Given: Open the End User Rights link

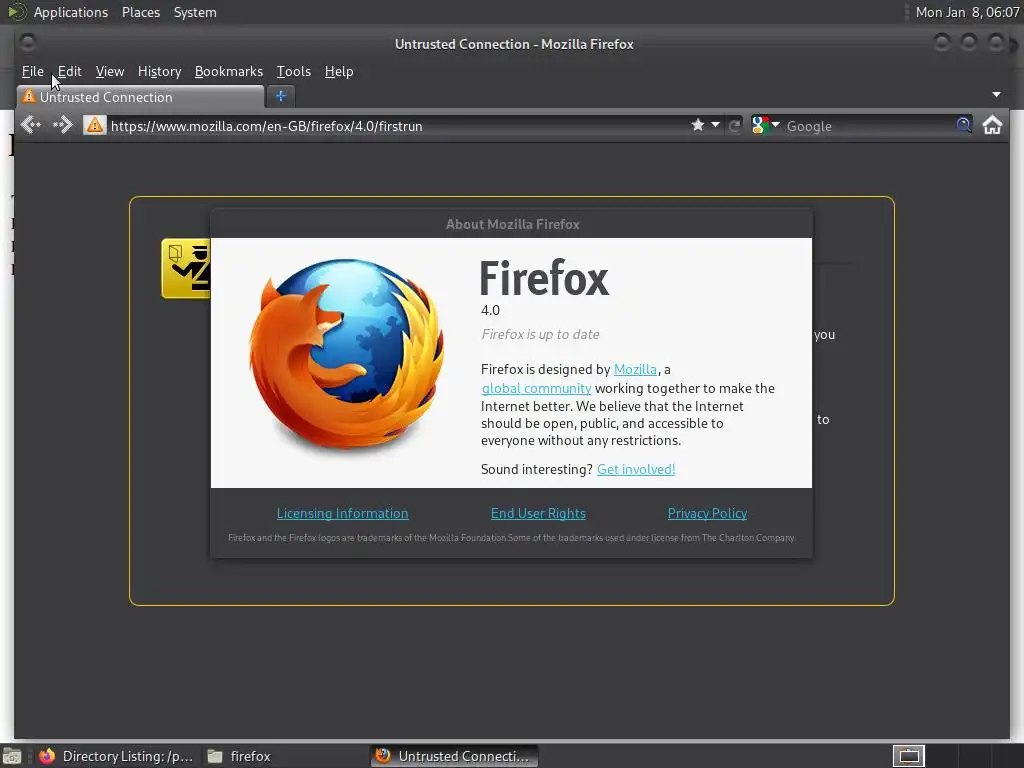Looking at the screenshot, I should tap(538, 513).
